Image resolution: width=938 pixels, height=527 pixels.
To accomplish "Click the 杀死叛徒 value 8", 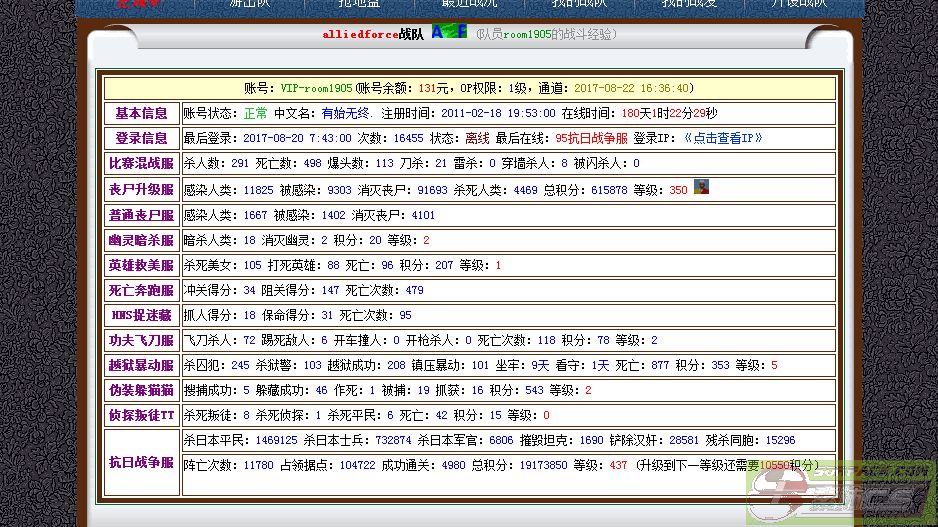I will [246, 415].
